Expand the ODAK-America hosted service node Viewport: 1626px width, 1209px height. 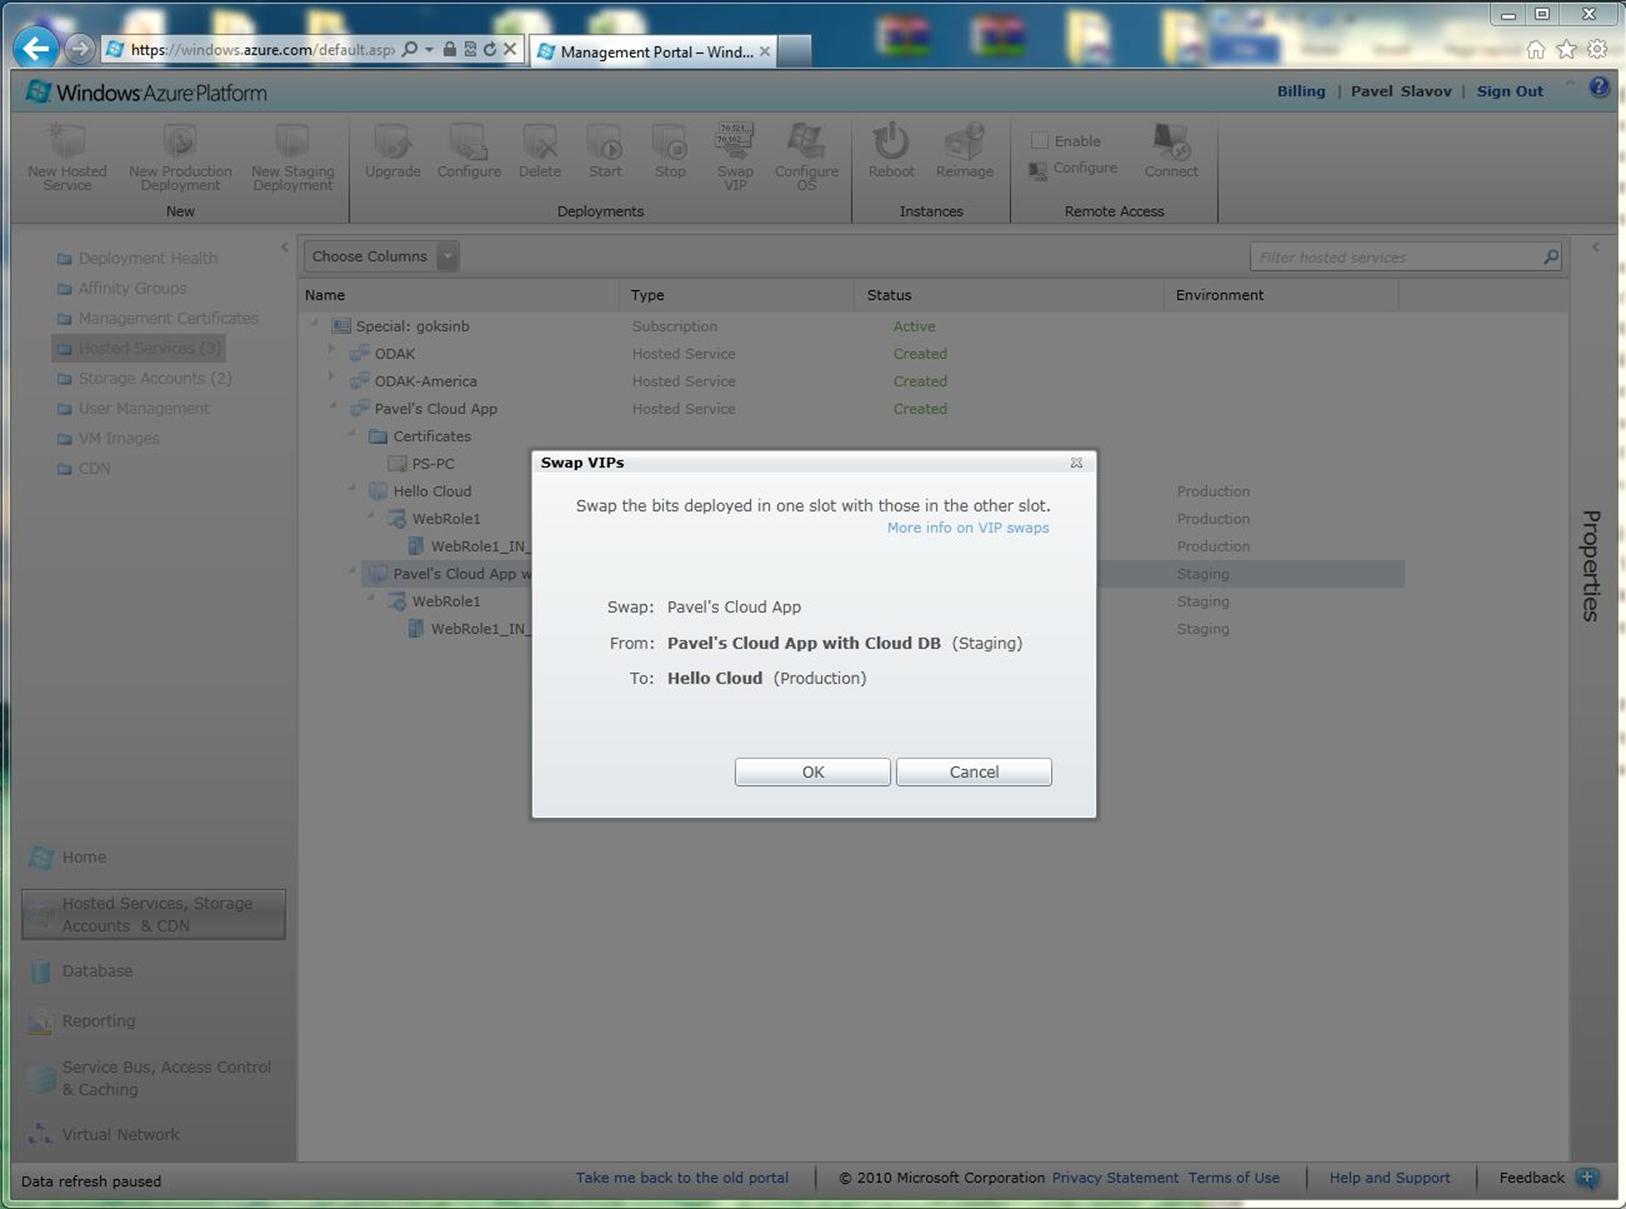click(x=332, y=377)
